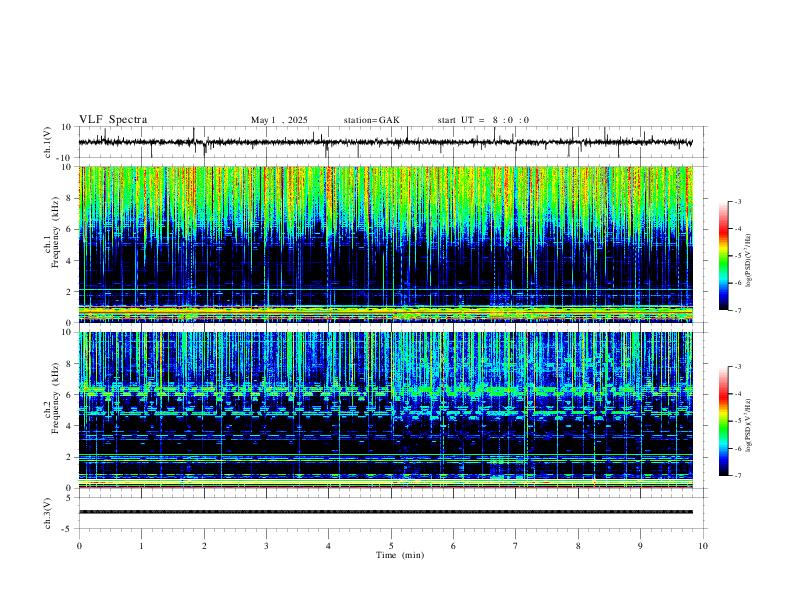The height and width of the screenshot is (612, 792).
Task: Click the "-4" tick on ch.2 color bar
Action: pyautogui.click(x=737, y=394)
